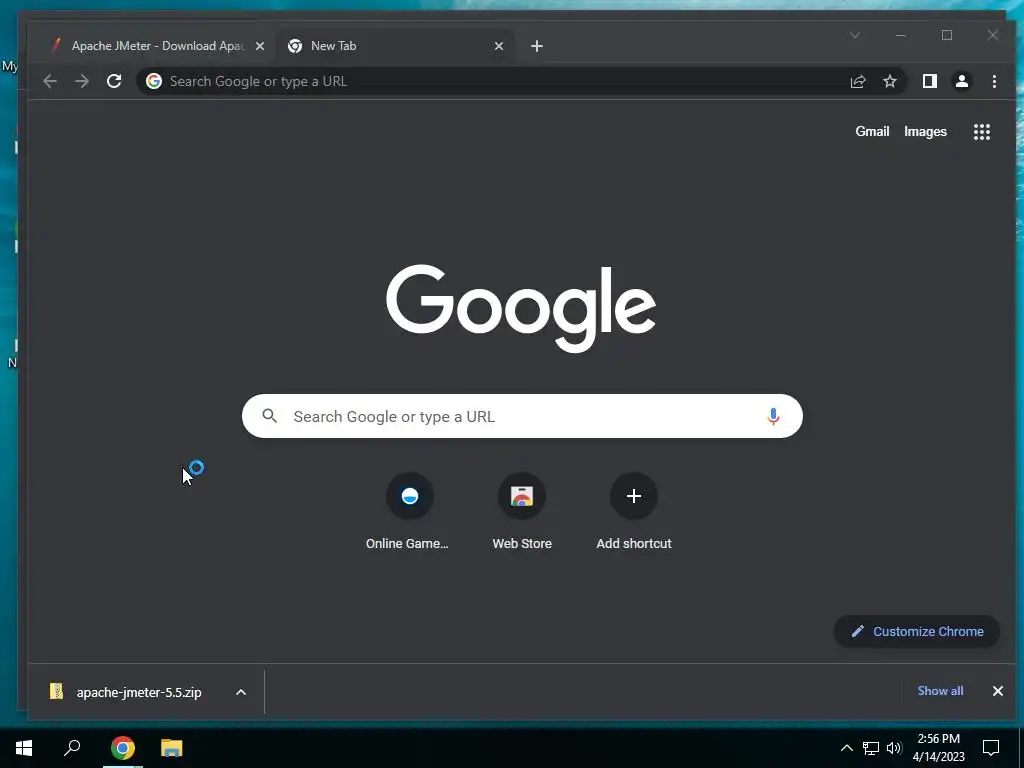Expand options for apache-jmeter-5.5.zip download

coord(241,692)
